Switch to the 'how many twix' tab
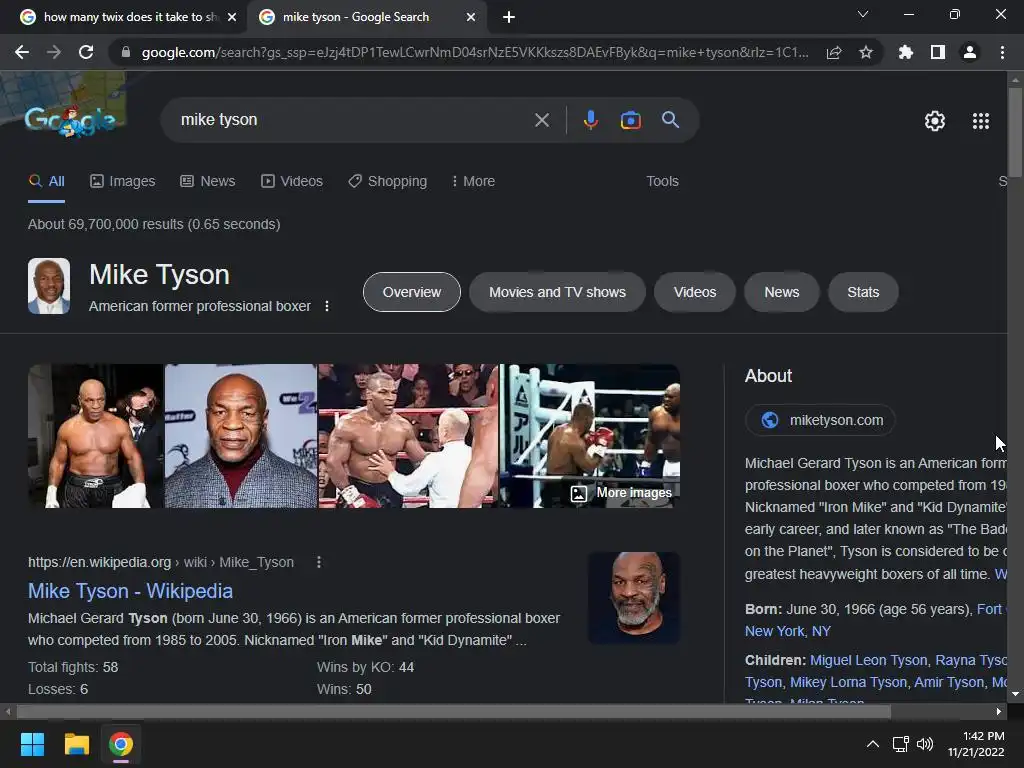 124,17
